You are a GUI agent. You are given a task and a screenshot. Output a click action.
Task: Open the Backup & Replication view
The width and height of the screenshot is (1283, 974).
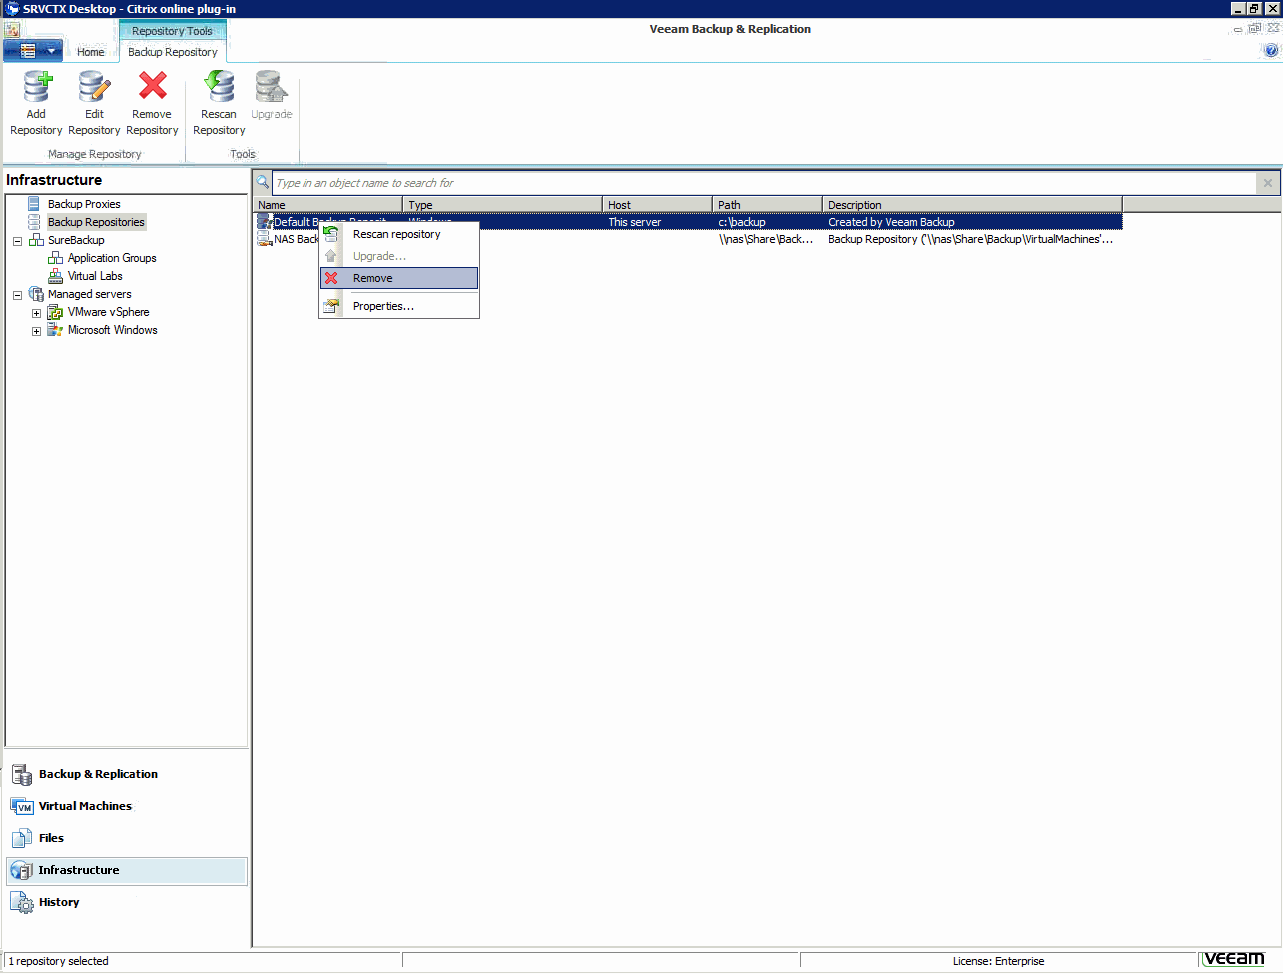(127, 774)
